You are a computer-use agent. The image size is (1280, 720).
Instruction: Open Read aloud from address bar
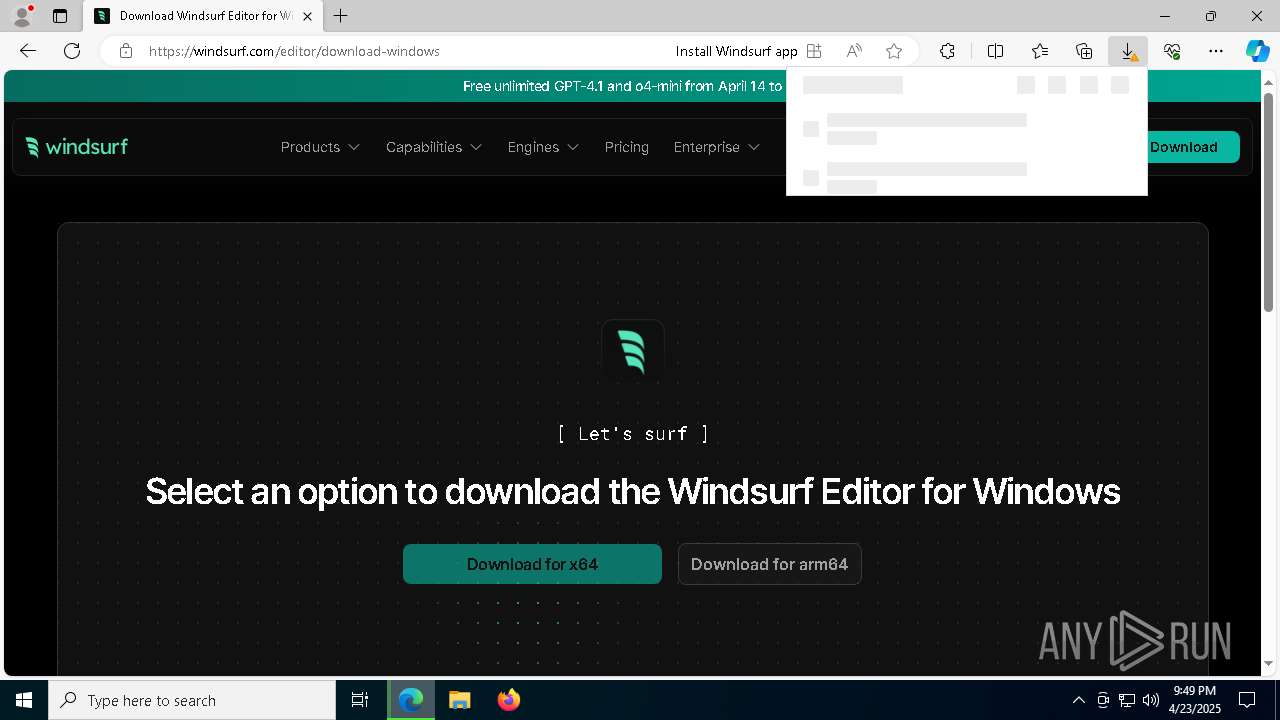tap(854, 51)
